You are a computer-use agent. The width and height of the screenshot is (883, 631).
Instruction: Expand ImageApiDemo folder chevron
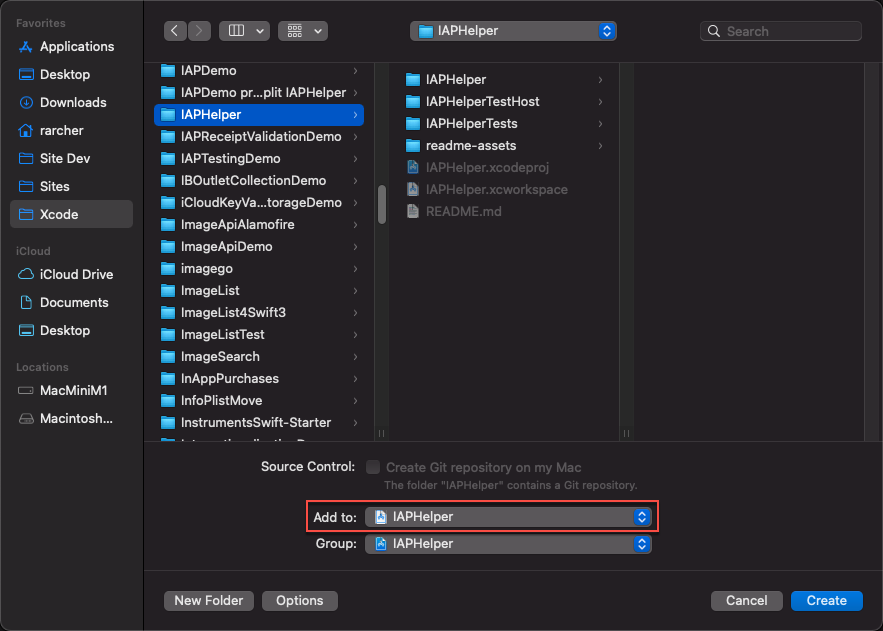(x=355, y=247)
